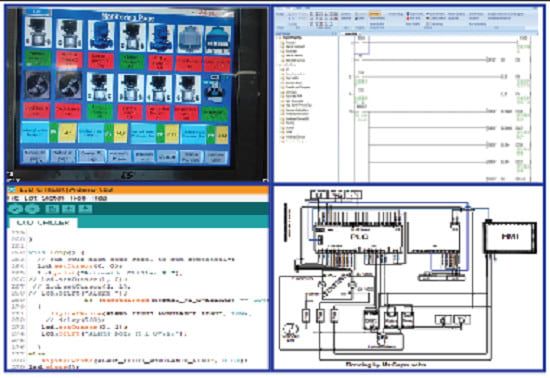The height and width of the screenshot is (378, 550).
Task: Open the File menu in Arduino IDE
Action: 13,198
